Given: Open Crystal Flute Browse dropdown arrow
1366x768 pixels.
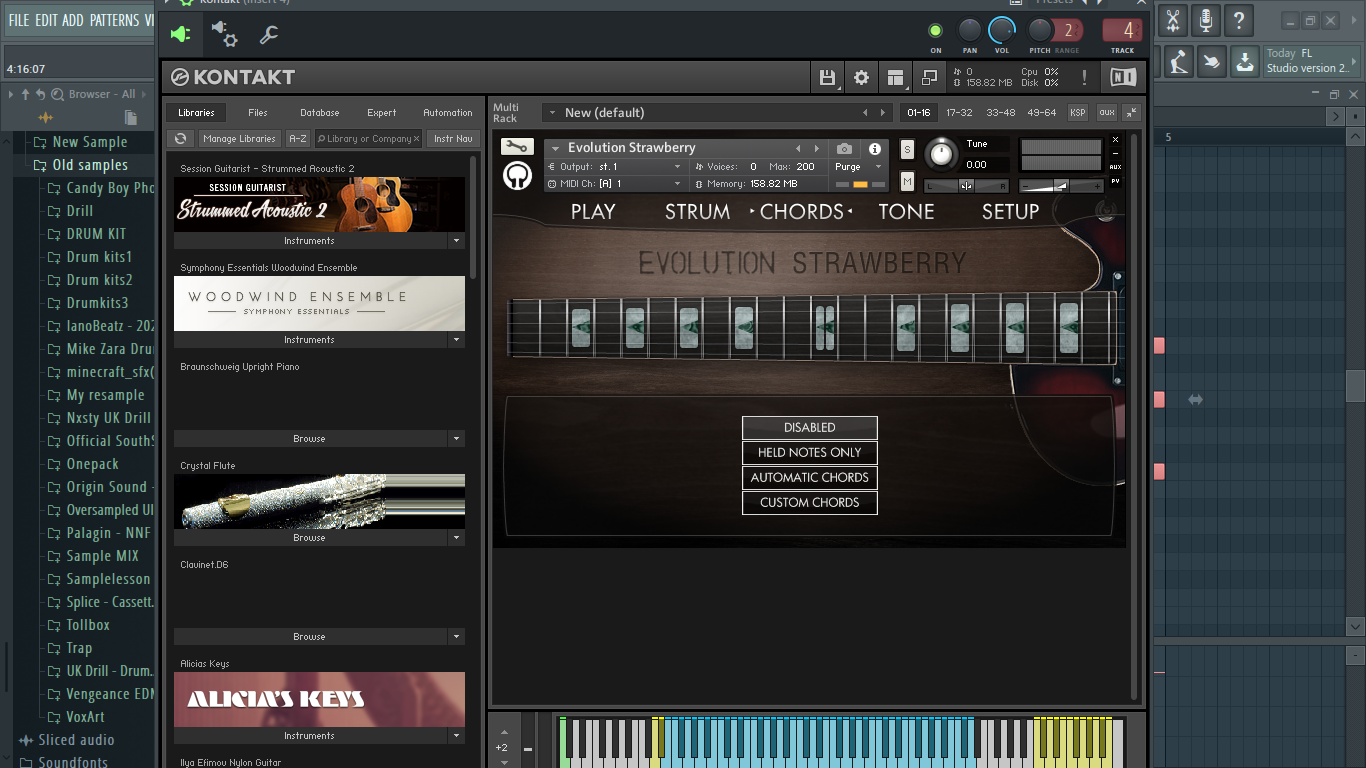Looking at the screenshot, I should [456, 538].
